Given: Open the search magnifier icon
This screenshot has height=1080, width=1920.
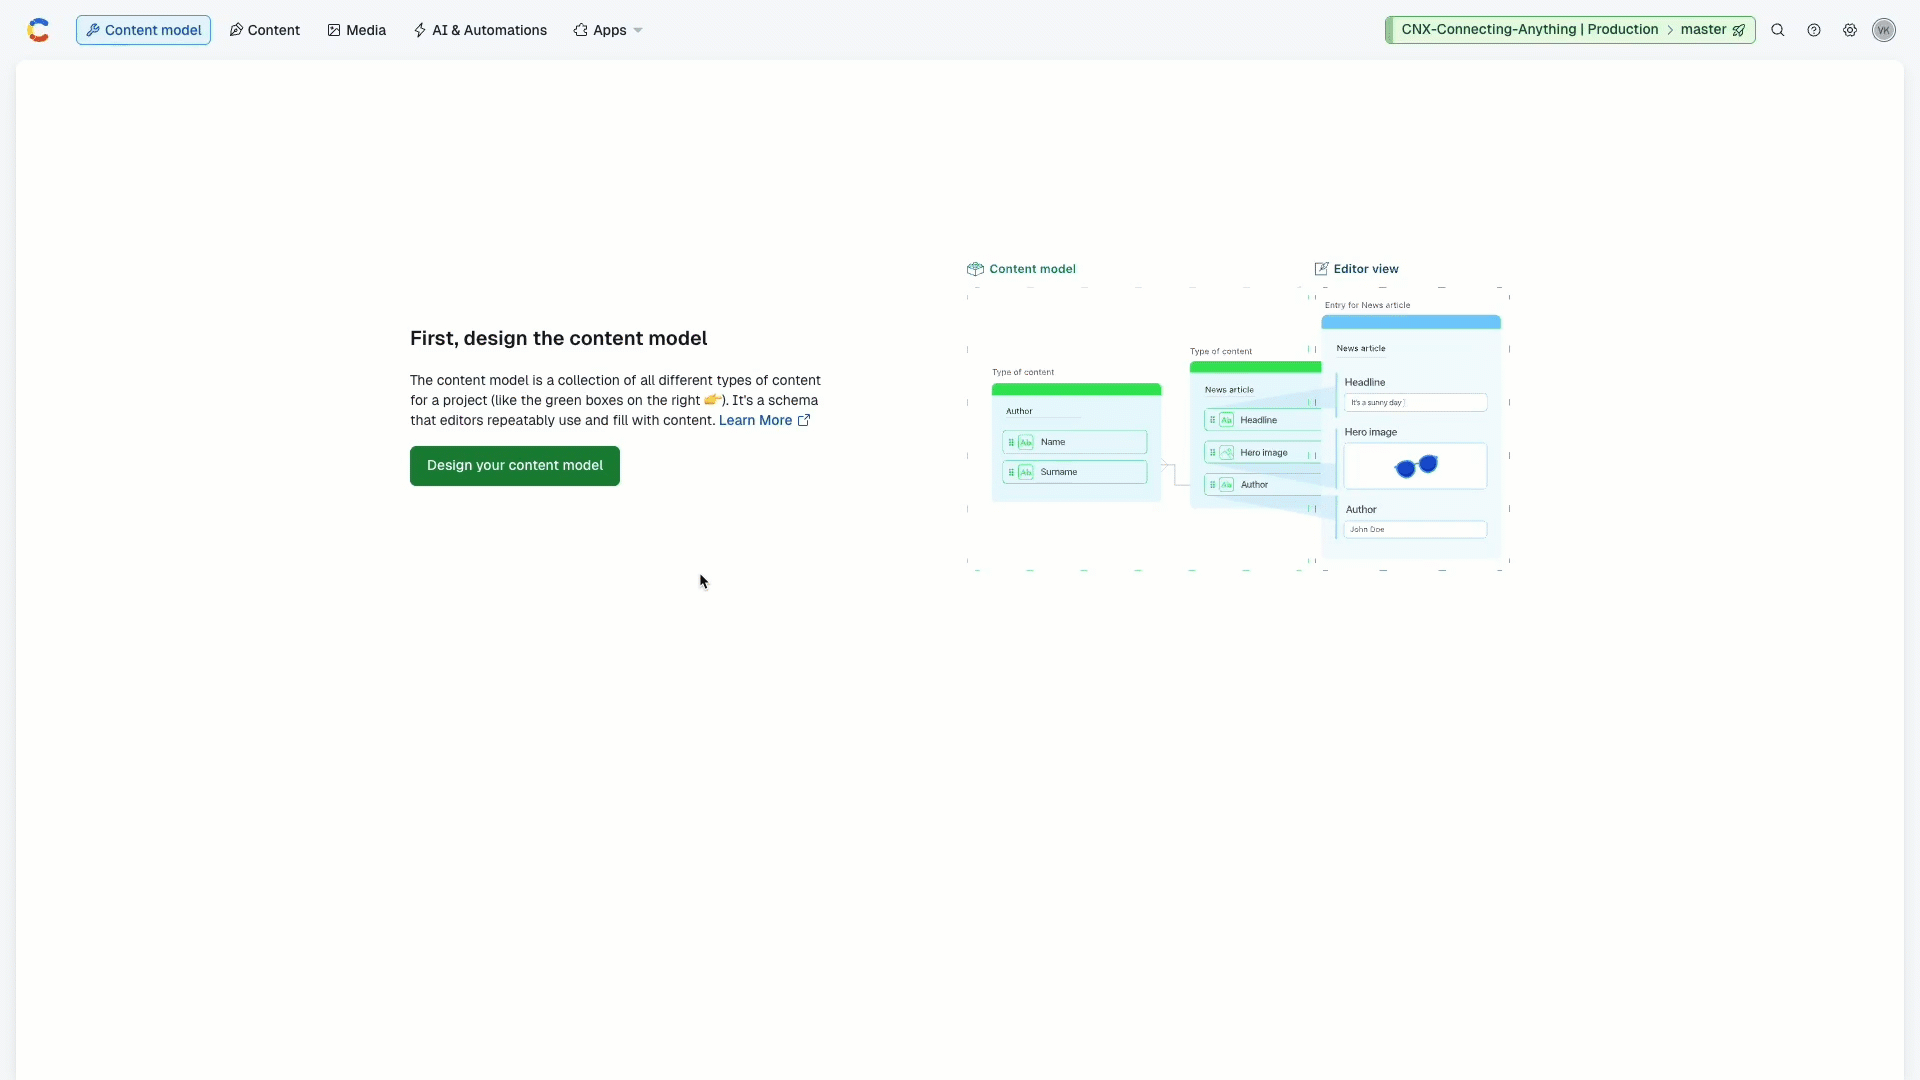Looking at the screenshot, I should coord(1778,30).
